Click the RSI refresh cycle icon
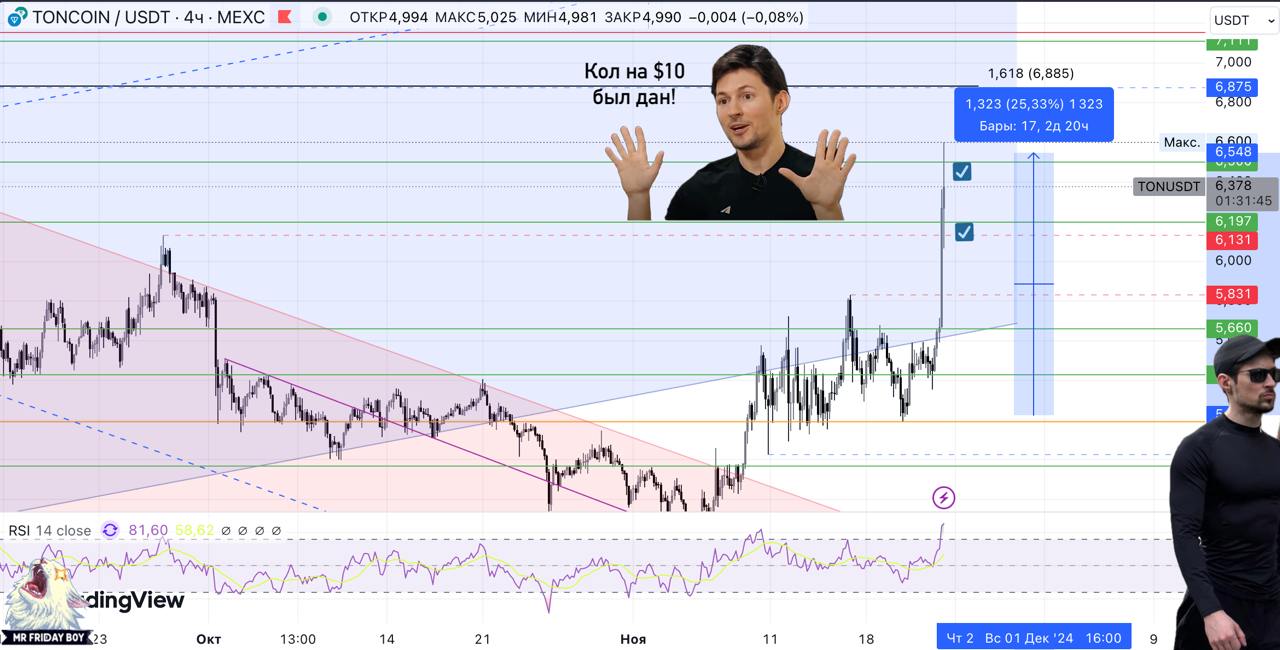This screenshot has height=650, width=1280. point(110,530)
